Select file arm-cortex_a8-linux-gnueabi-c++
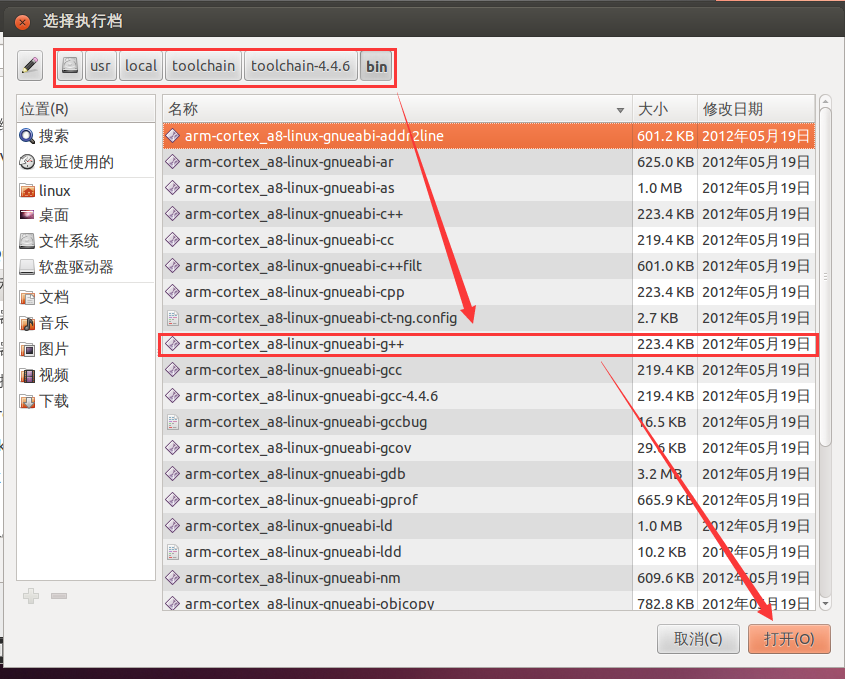Image resolution: width=845 pixels, height=679 pixels. [x=489, y=214]
